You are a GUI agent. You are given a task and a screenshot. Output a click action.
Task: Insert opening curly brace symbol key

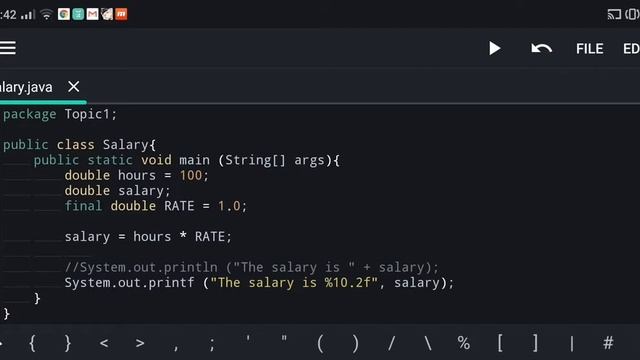pyautogui.click(x=33, y=343)
